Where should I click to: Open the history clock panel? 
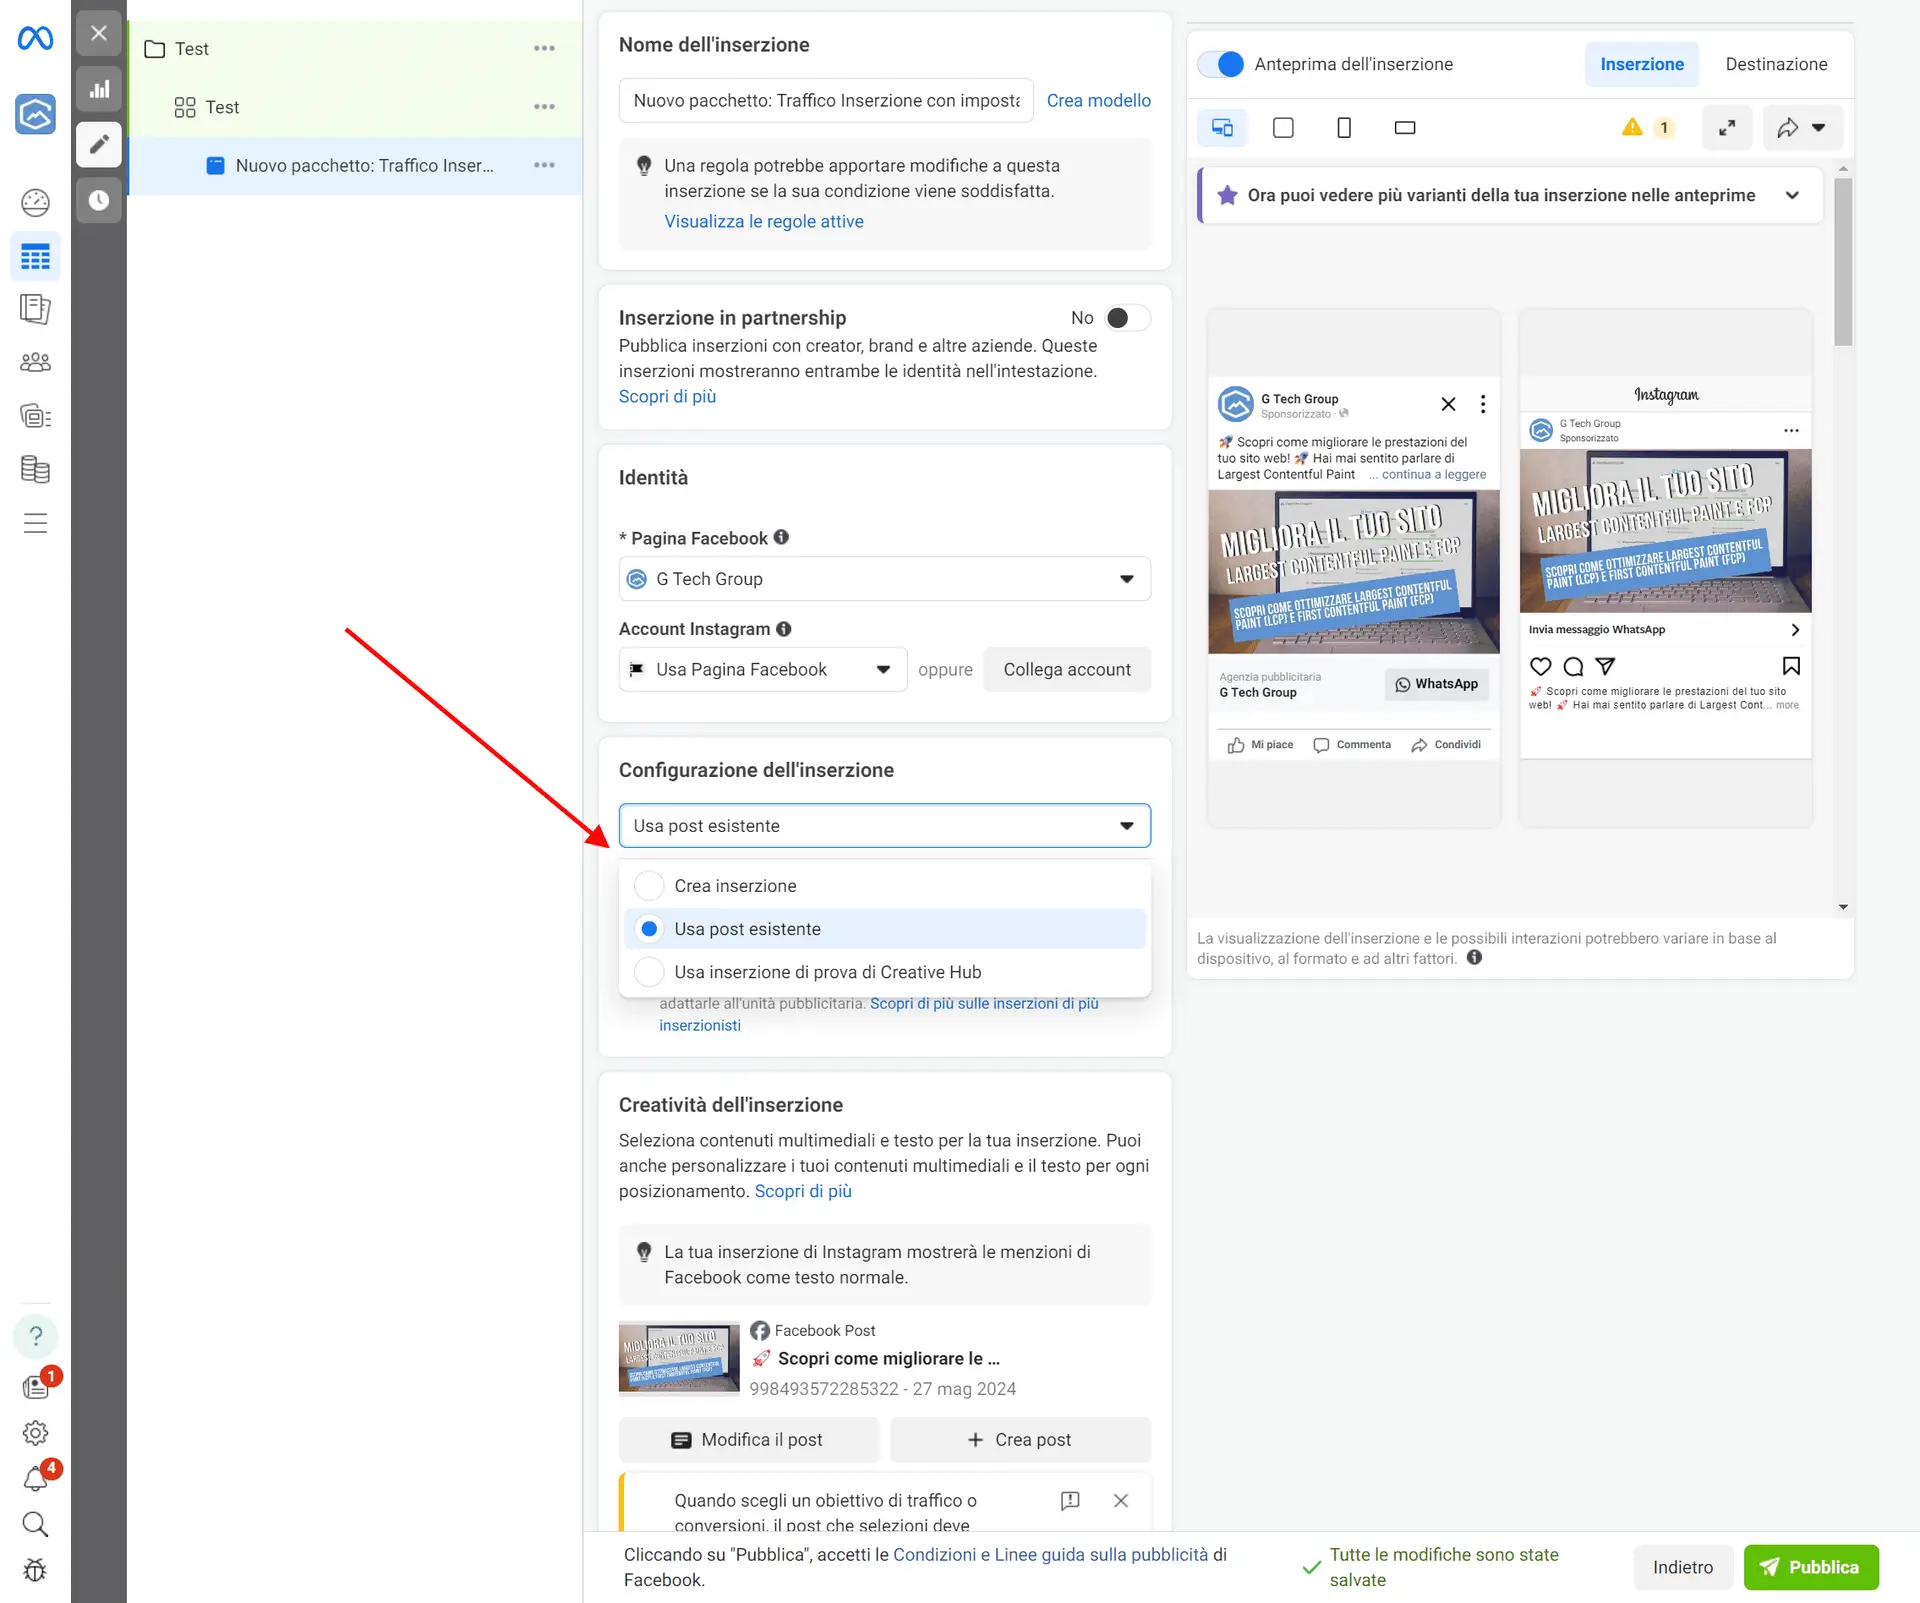click(99, 200)
